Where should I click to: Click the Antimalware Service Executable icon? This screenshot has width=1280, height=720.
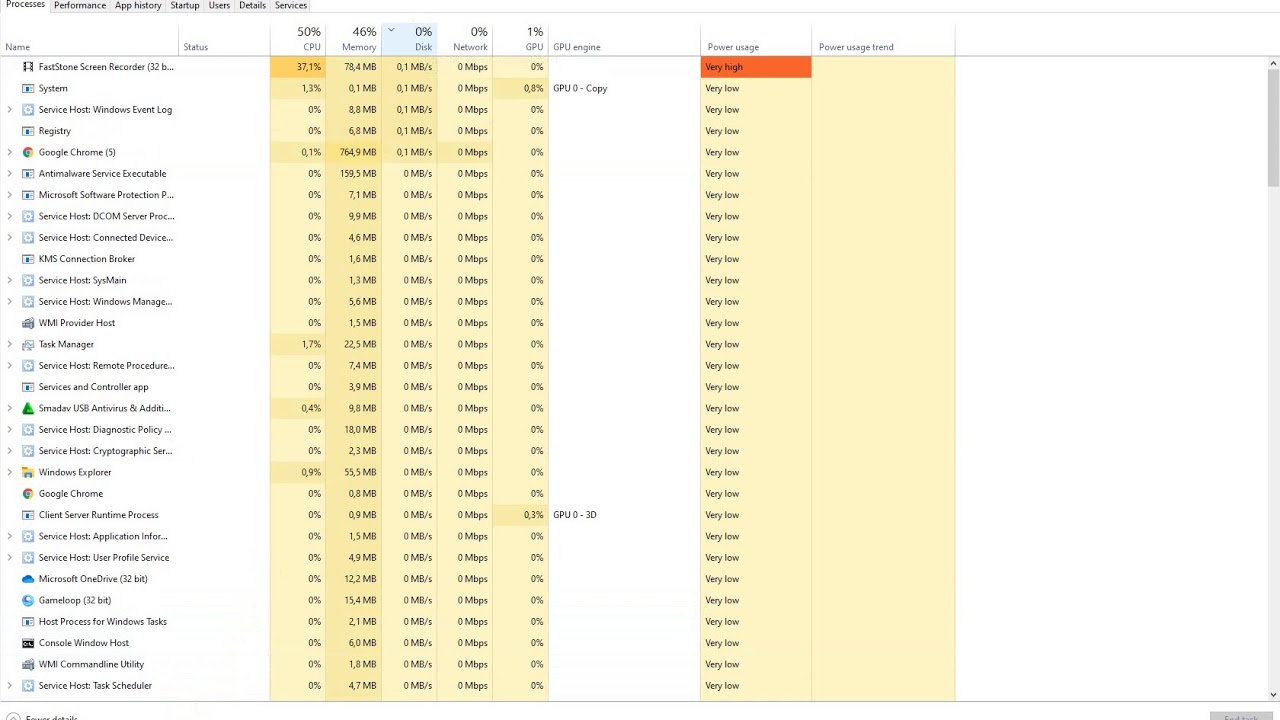click(x=28, y=174)
